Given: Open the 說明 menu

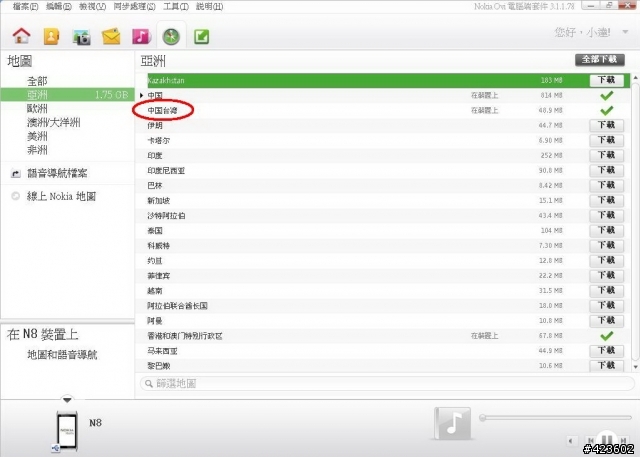Looking at the screenshot, I should pos(209,7).
